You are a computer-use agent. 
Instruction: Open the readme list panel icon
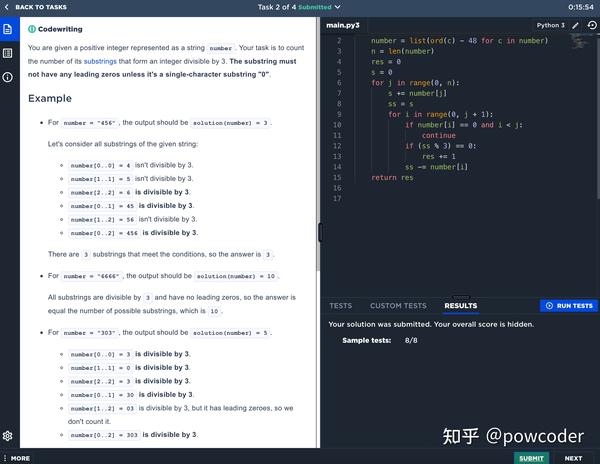pos(8,53)
